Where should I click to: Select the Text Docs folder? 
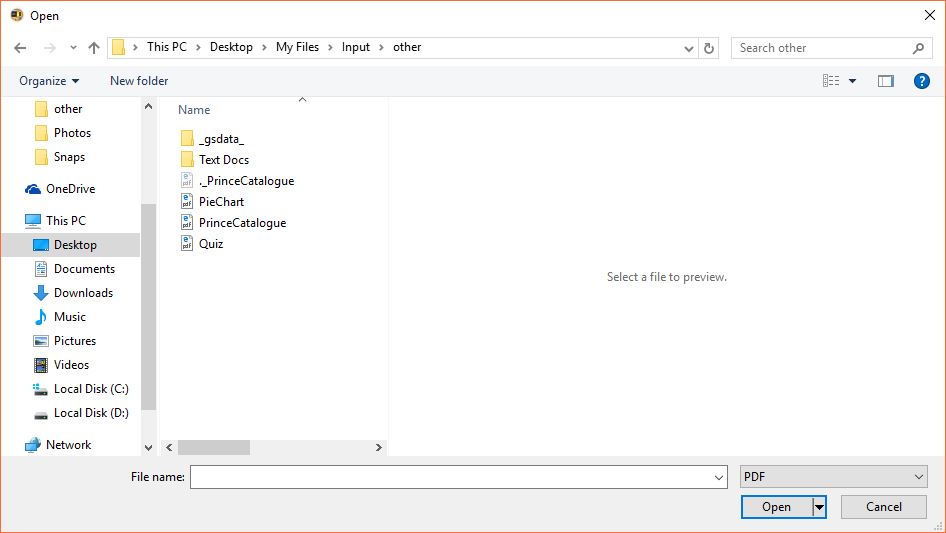pyautogui.click(x=215, y=160)
